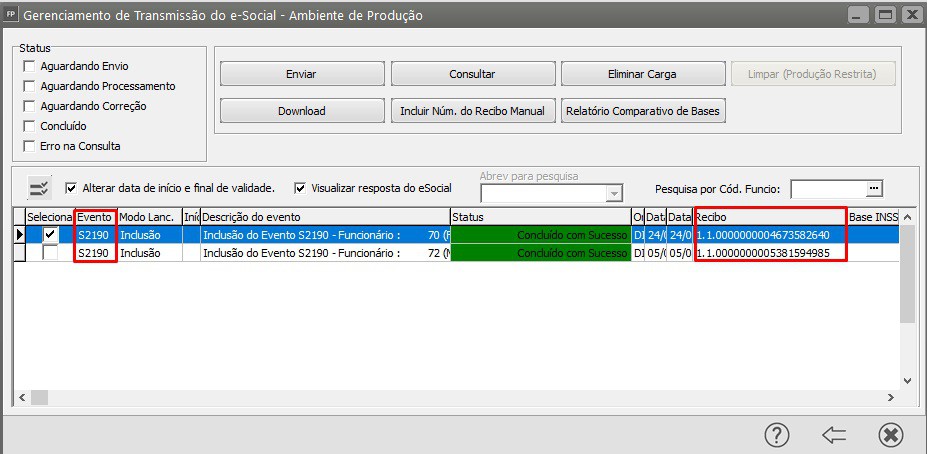The height and width of the screenshot is (454, 927).
Task: Click the vertical scrollbar down arrow
Action: click(907, 381)
